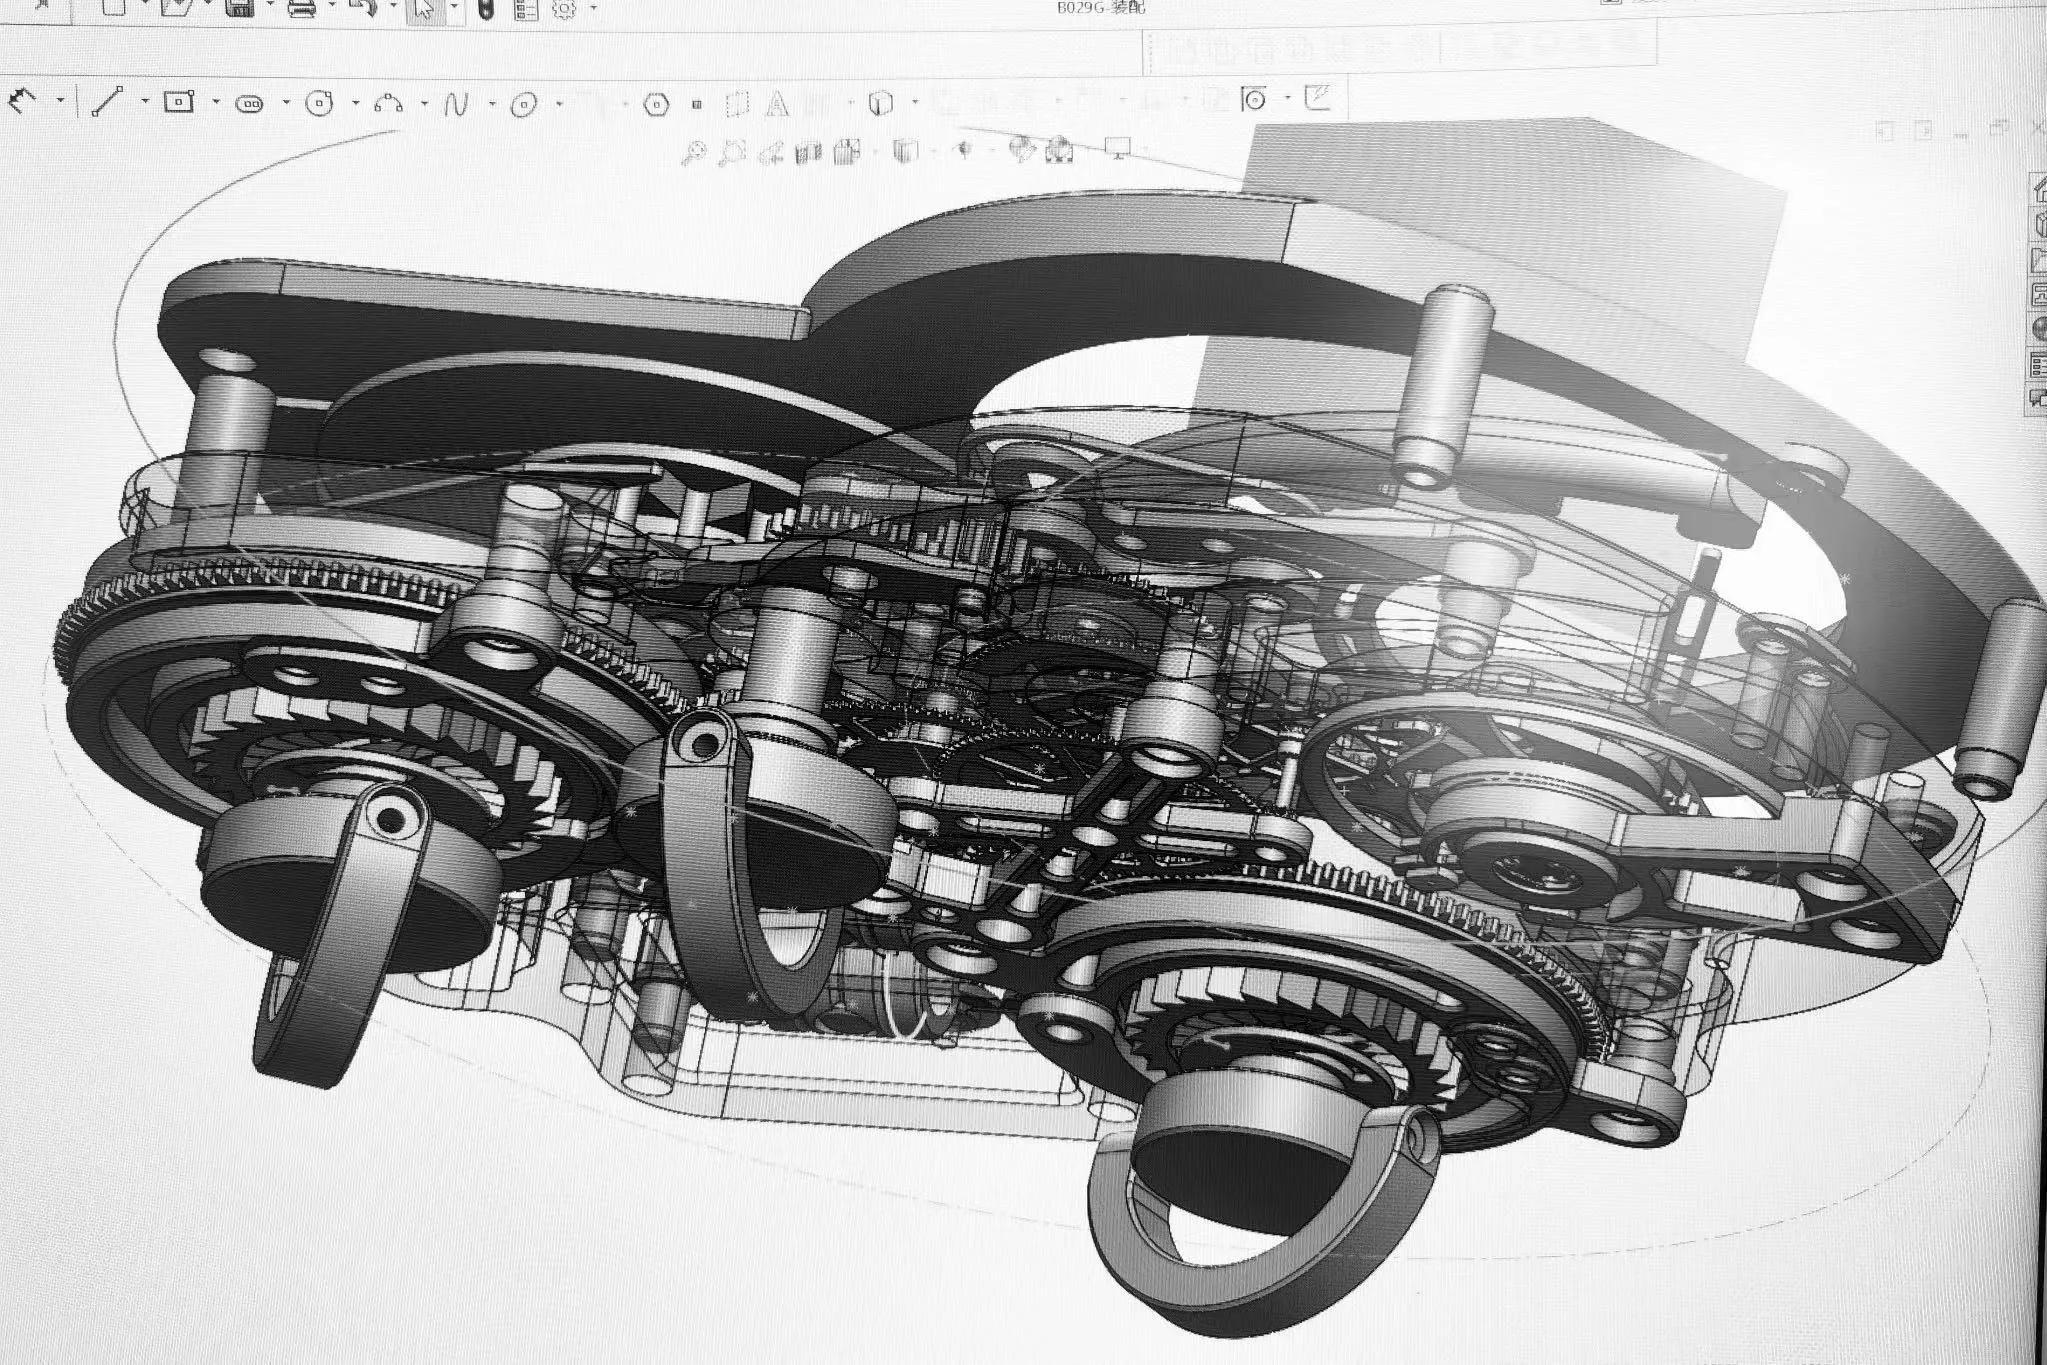Select the Straight Slot sketch tool
The height and width of the screenshot is (1365, 2047).
pyautogui.click(x=249, y=103)
